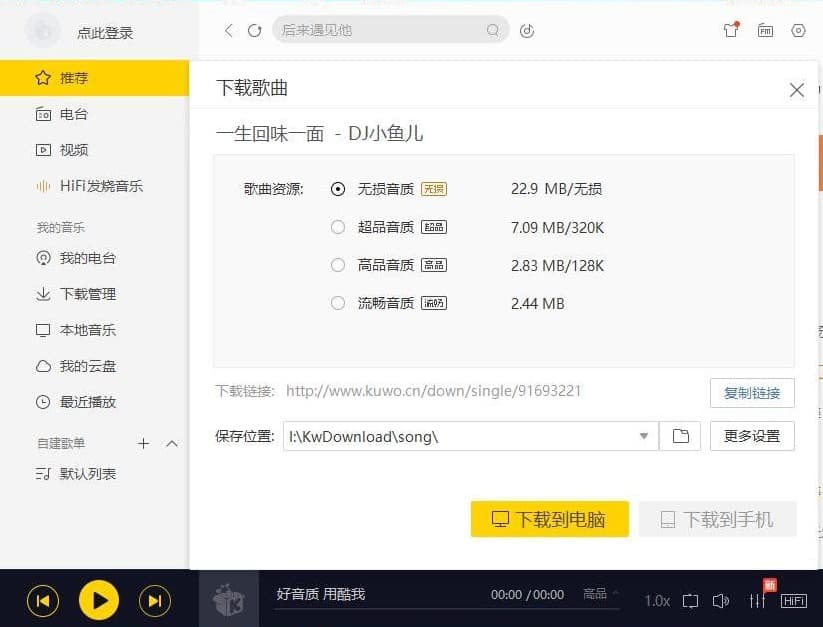823x627 pixels.
Task: Open 视频 in the sidebar
Action: (94, 150)
